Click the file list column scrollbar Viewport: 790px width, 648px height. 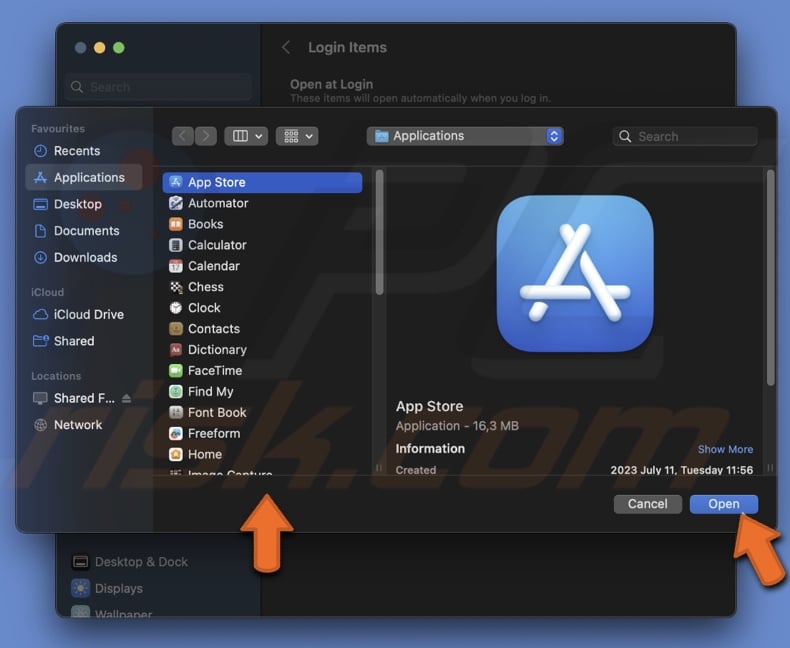(379, 232)
